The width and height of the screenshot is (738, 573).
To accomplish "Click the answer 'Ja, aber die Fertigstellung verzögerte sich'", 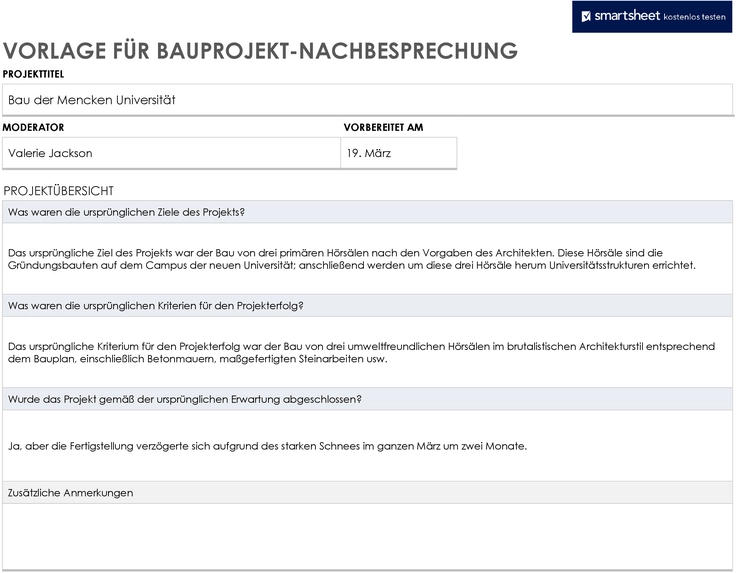I will [368, 445].
